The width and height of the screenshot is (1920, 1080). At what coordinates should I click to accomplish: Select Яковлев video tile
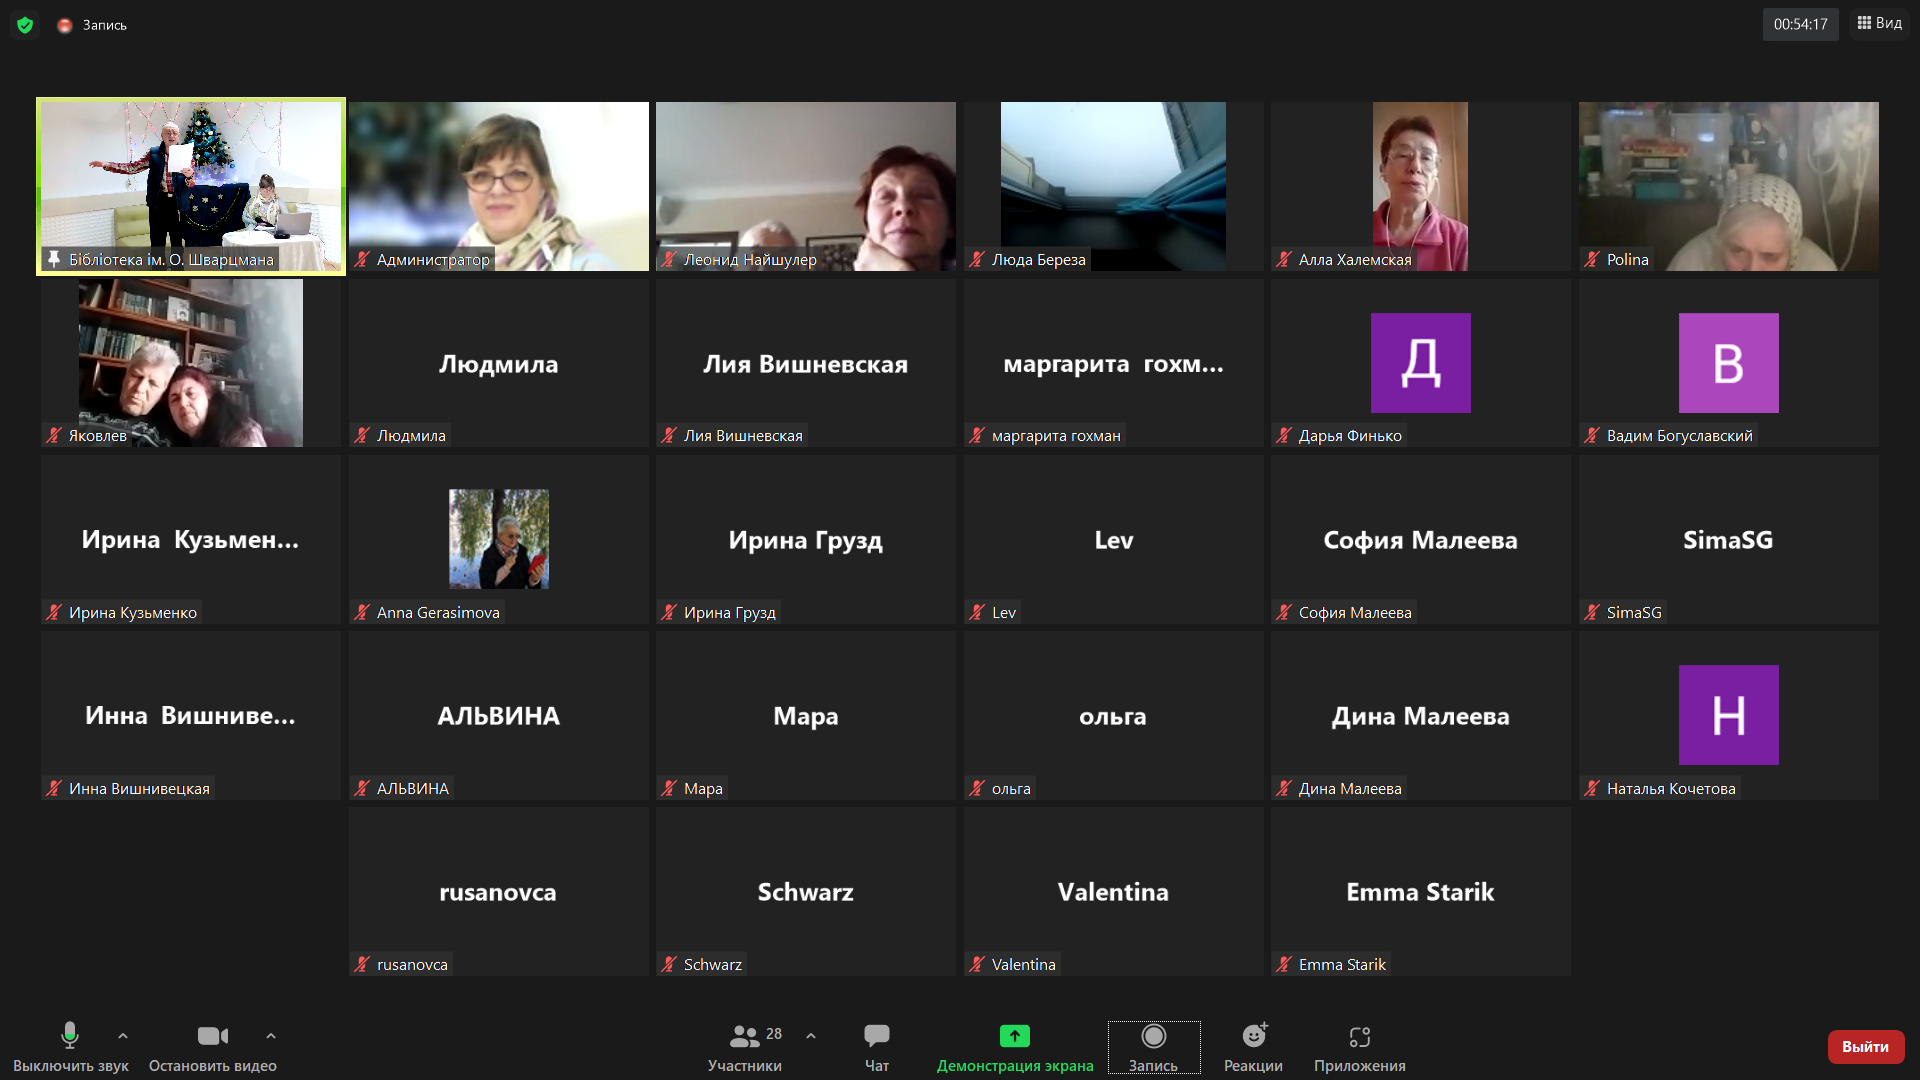click(x=191, y=363)
